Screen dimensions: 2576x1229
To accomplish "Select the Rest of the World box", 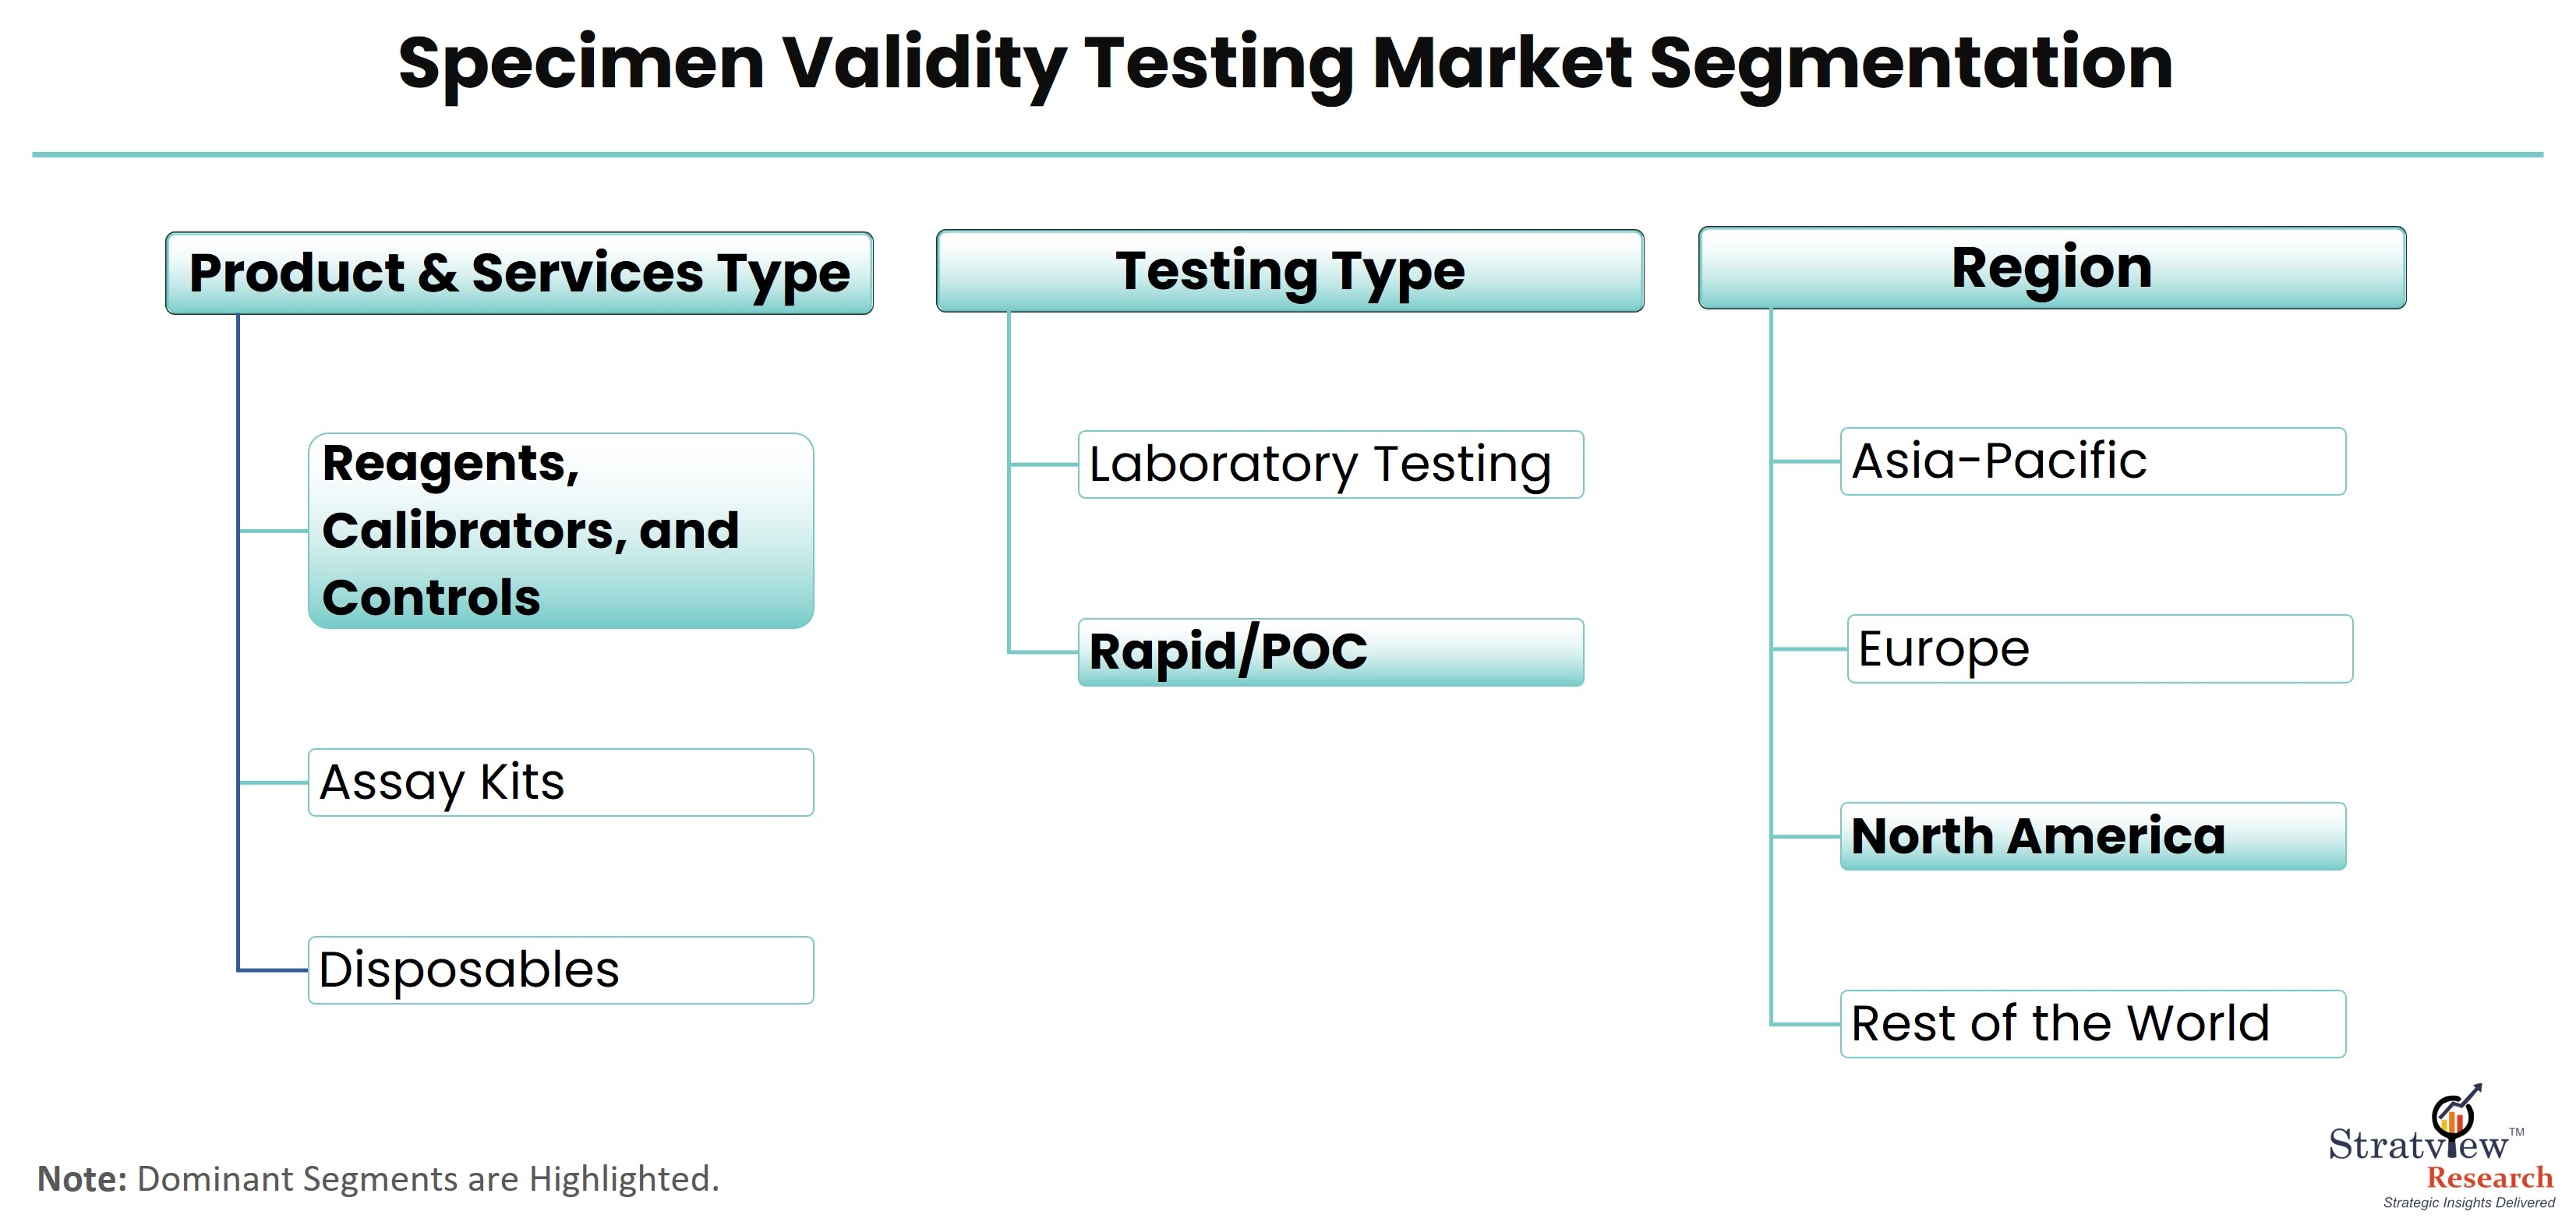I will click(x=2093, y=1024).
